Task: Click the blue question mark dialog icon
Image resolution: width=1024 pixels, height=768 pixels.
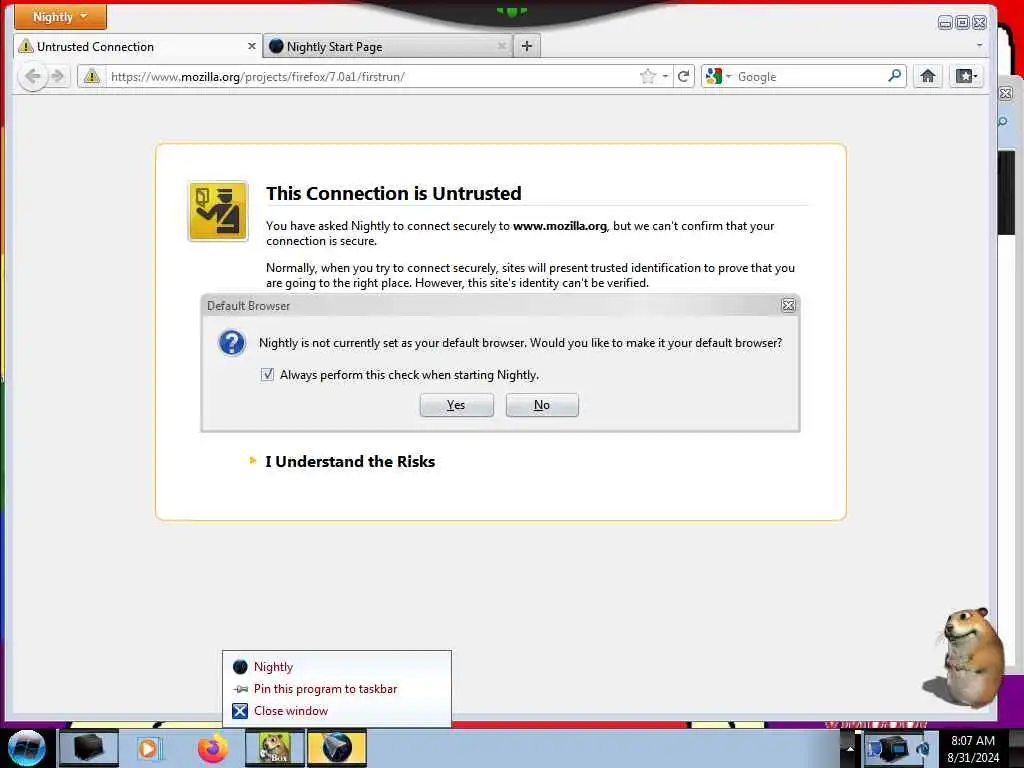Action: (x=232, y=342)
